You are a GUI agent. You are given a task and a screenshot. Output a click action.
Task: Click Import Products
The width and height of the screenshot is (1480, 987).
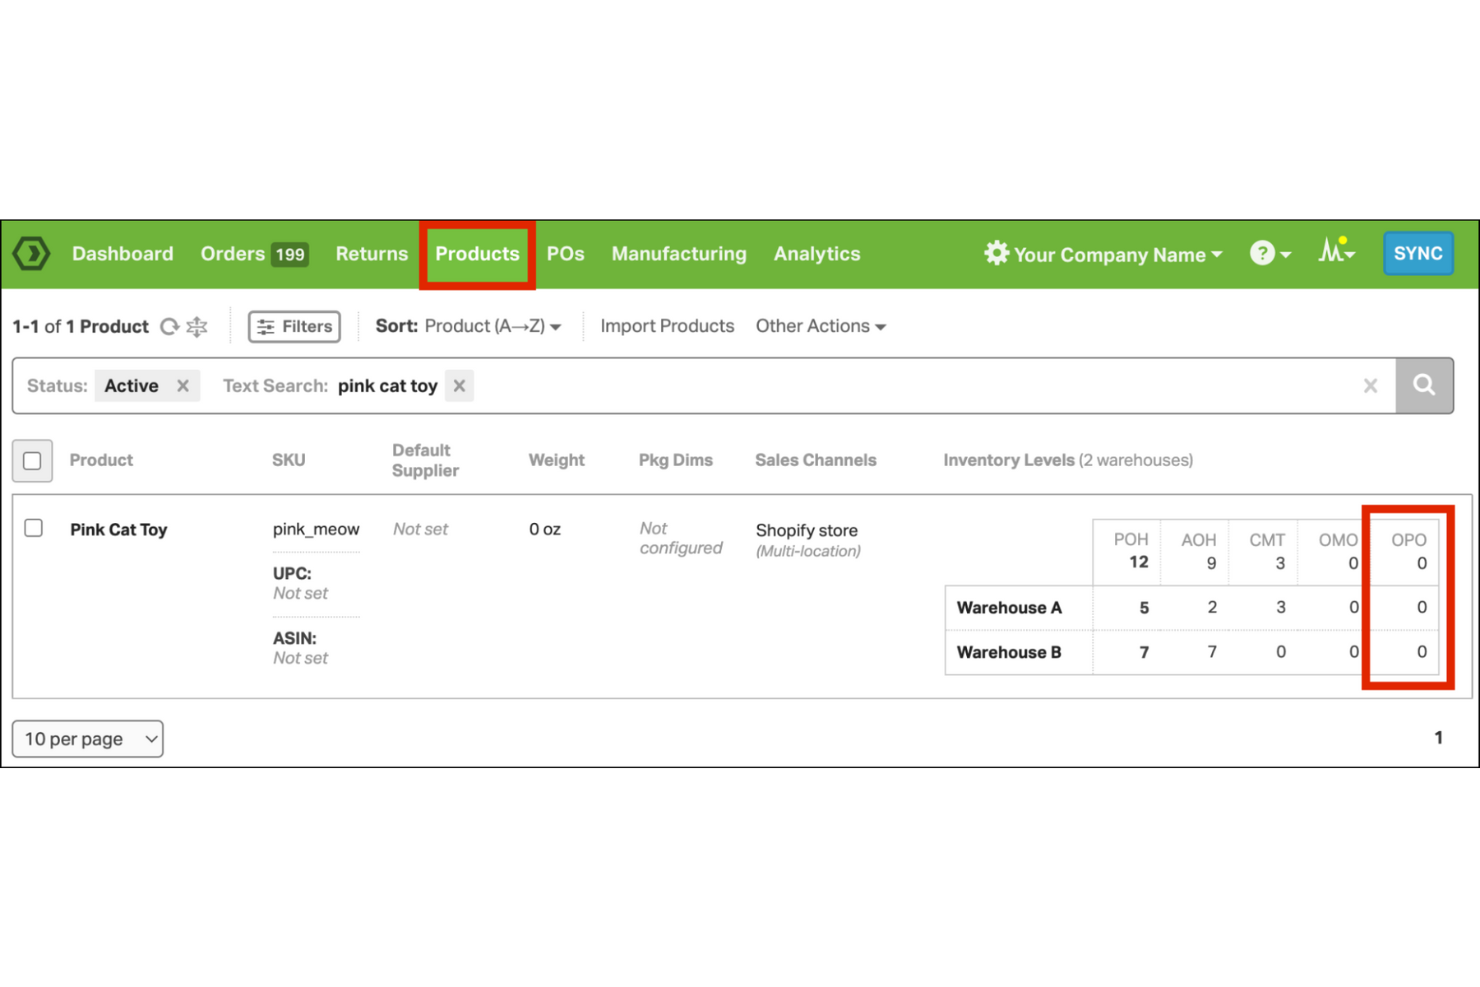click(x=666, y=326)
